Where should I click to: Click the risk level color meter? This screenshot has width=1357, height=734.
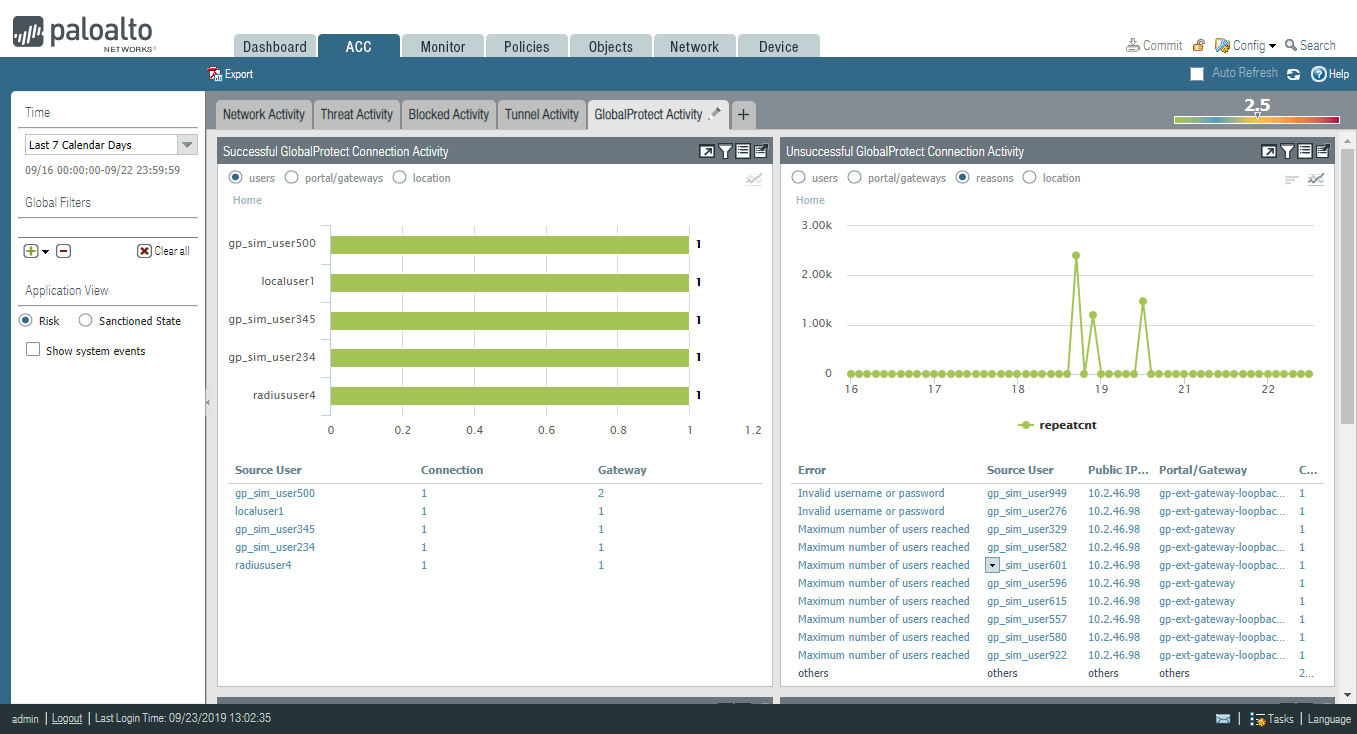click(x=1256, y=120)
